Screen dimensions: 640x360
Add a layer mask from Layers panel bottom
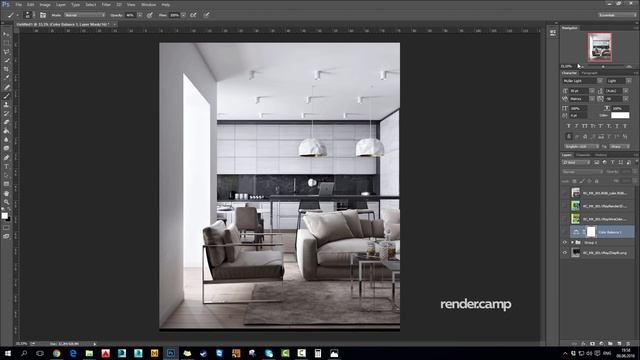tap(592, 344)
